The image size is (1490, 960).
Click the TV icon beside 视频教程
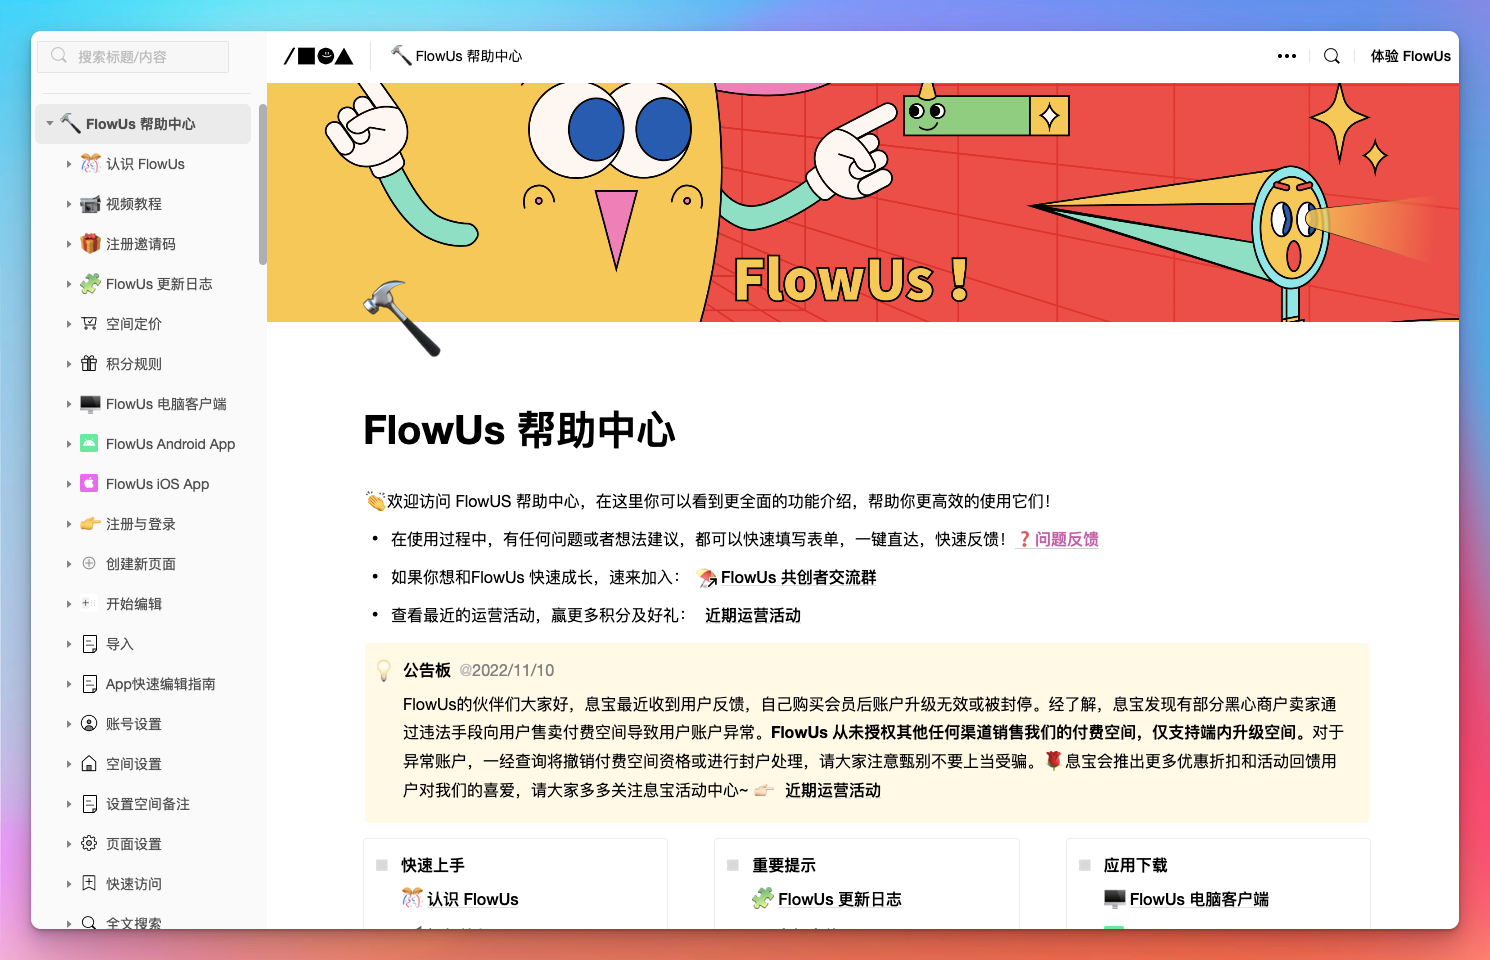coord(88,204)
